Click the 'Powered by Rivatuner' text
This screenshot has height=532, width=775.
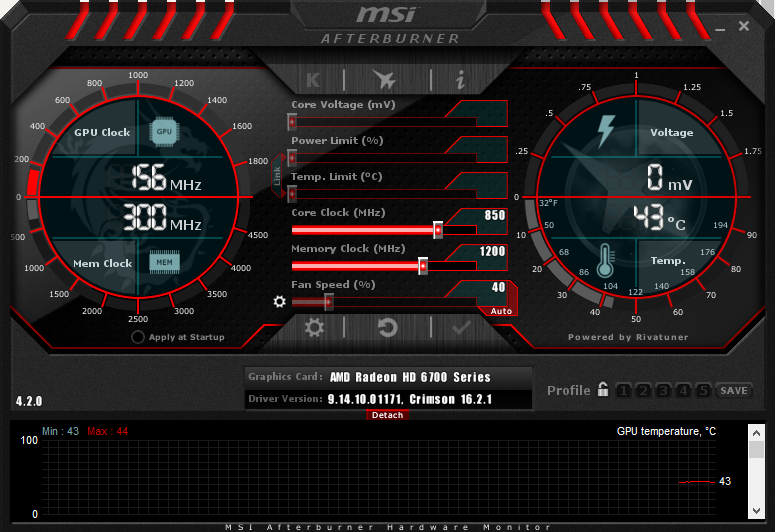(x=628, y=337)
